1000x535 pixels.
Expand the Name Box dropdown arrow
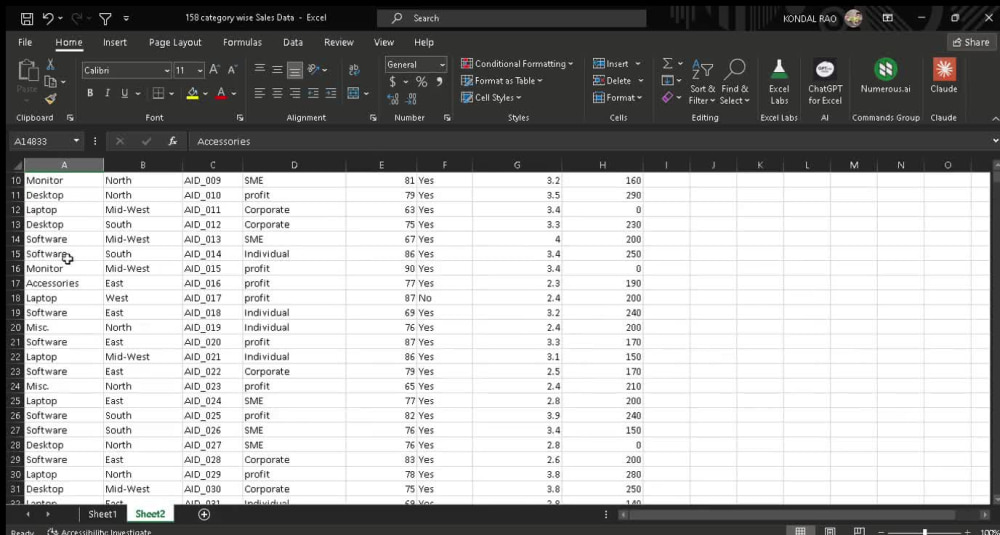77,141
